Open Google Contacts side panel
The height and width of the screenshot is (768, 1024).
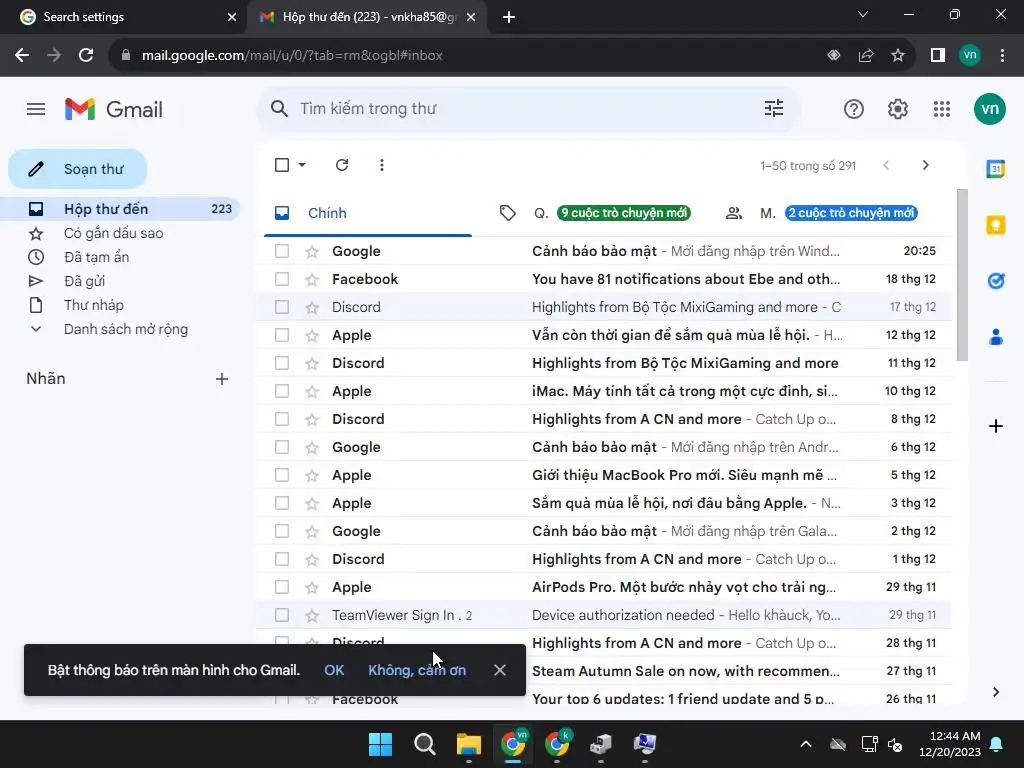click(996, 337)
